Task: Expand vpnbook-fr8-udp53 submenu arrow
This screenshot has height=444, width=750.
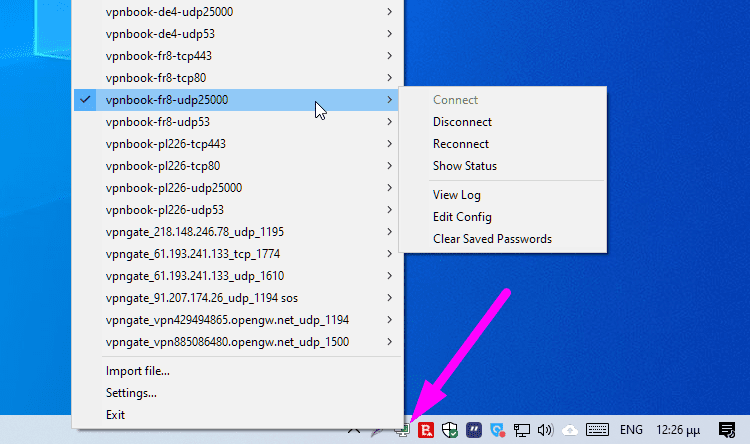Action: tap(389, 122)
